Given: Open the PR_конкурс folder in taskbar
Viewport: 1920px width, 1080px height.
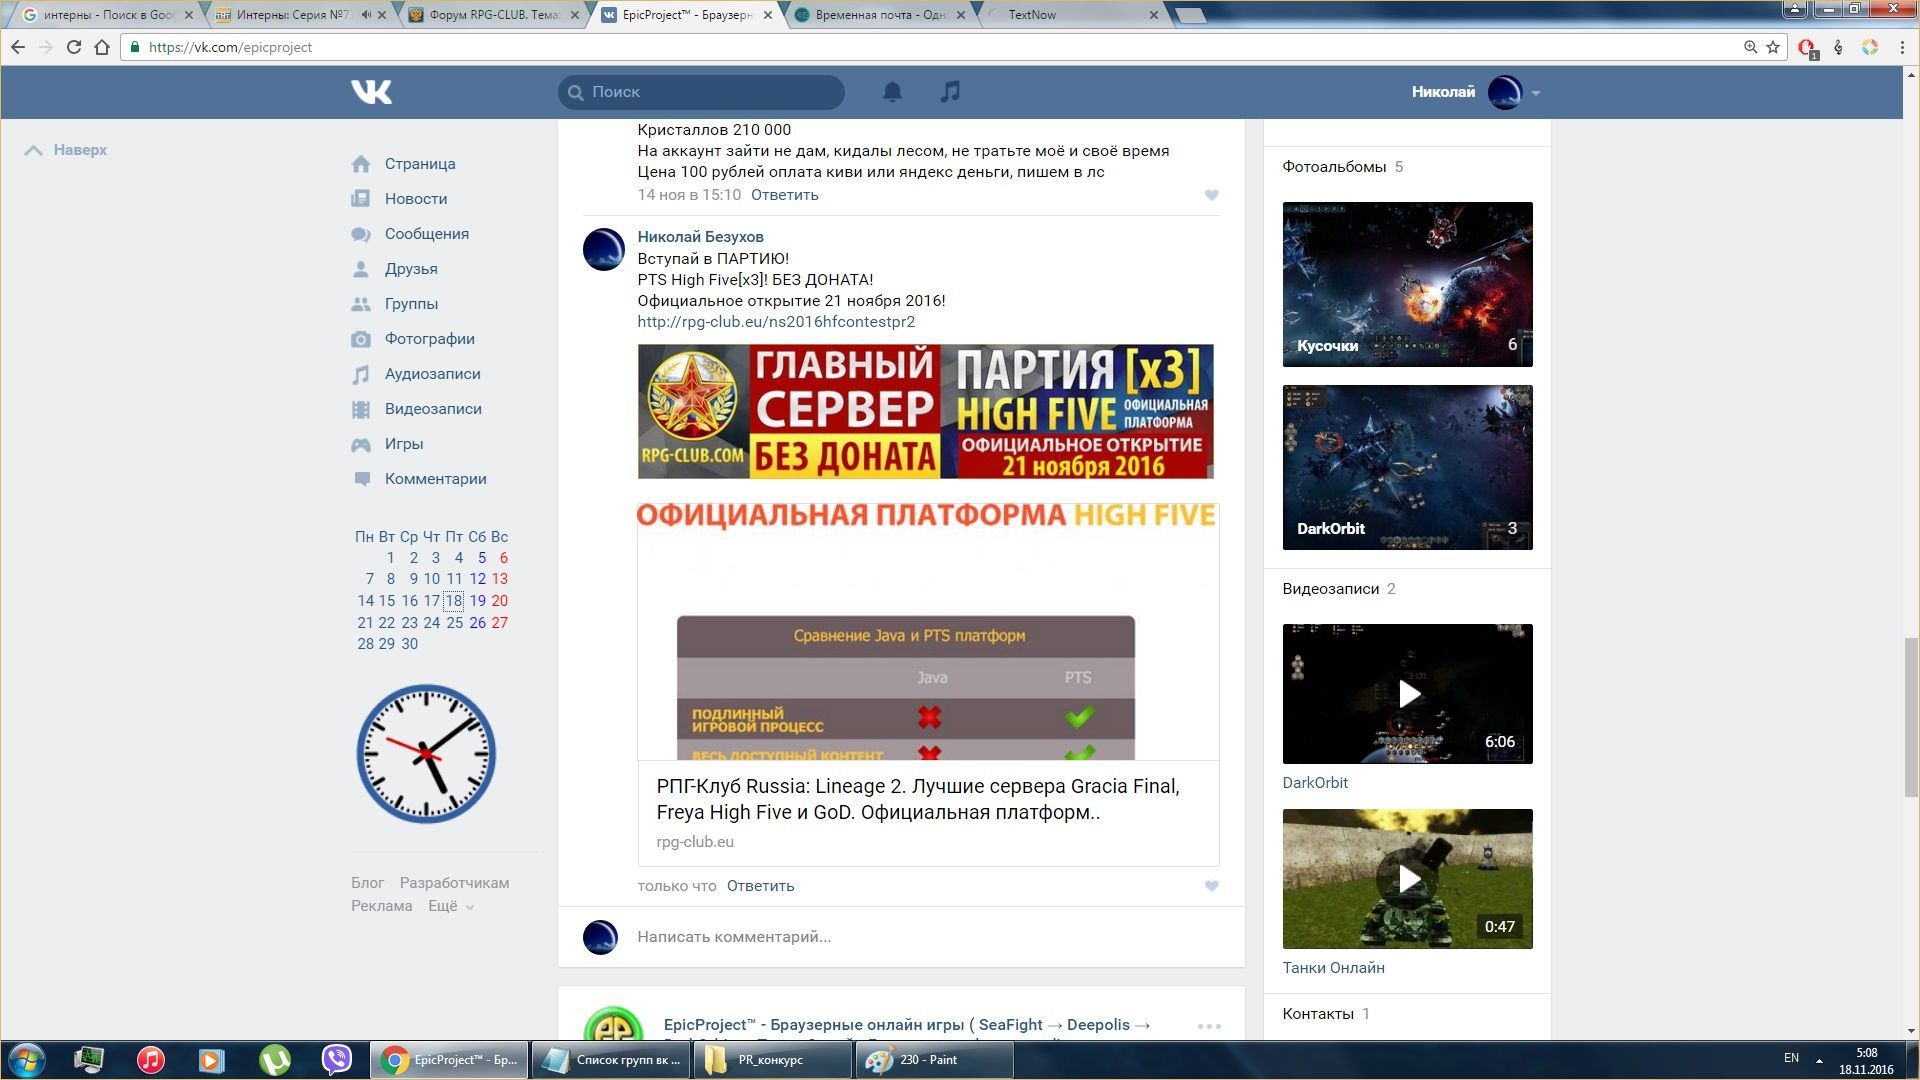Looking at the screenshot, I should pos(772,1060).
